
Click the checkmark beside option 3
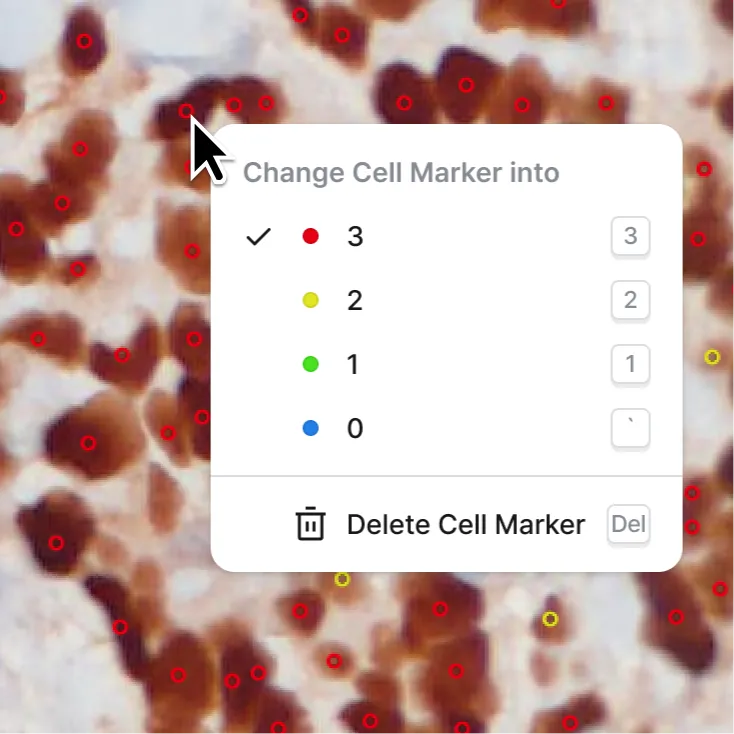(258, 236)
